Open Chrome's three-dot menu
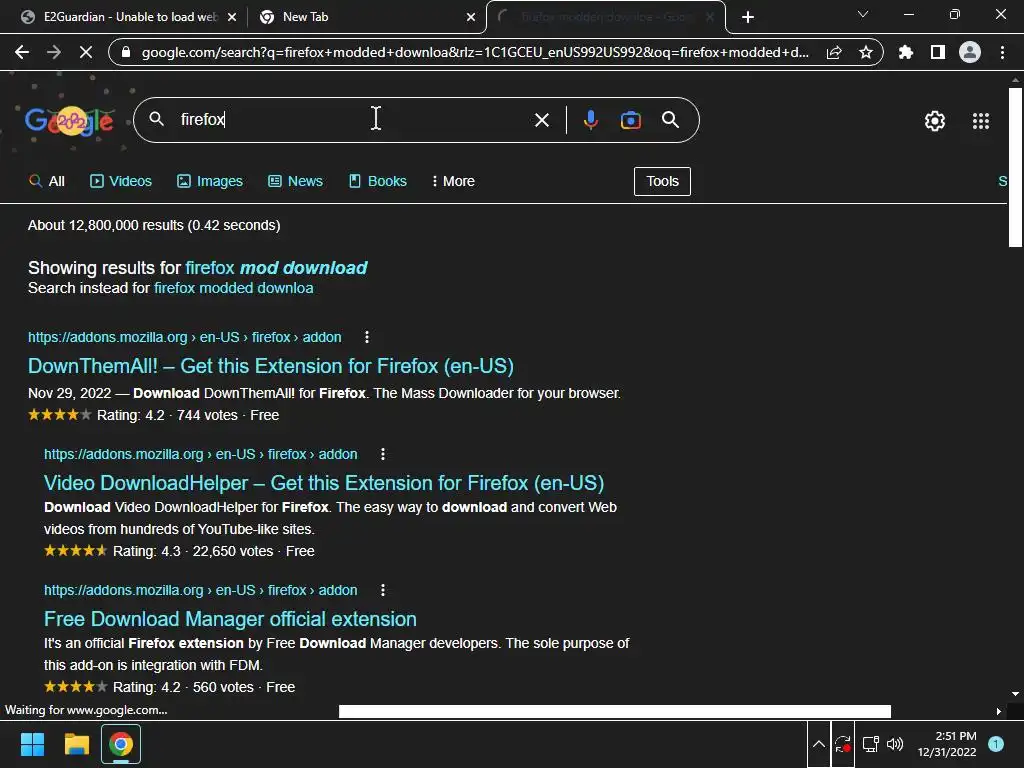 pos(1002,52)
